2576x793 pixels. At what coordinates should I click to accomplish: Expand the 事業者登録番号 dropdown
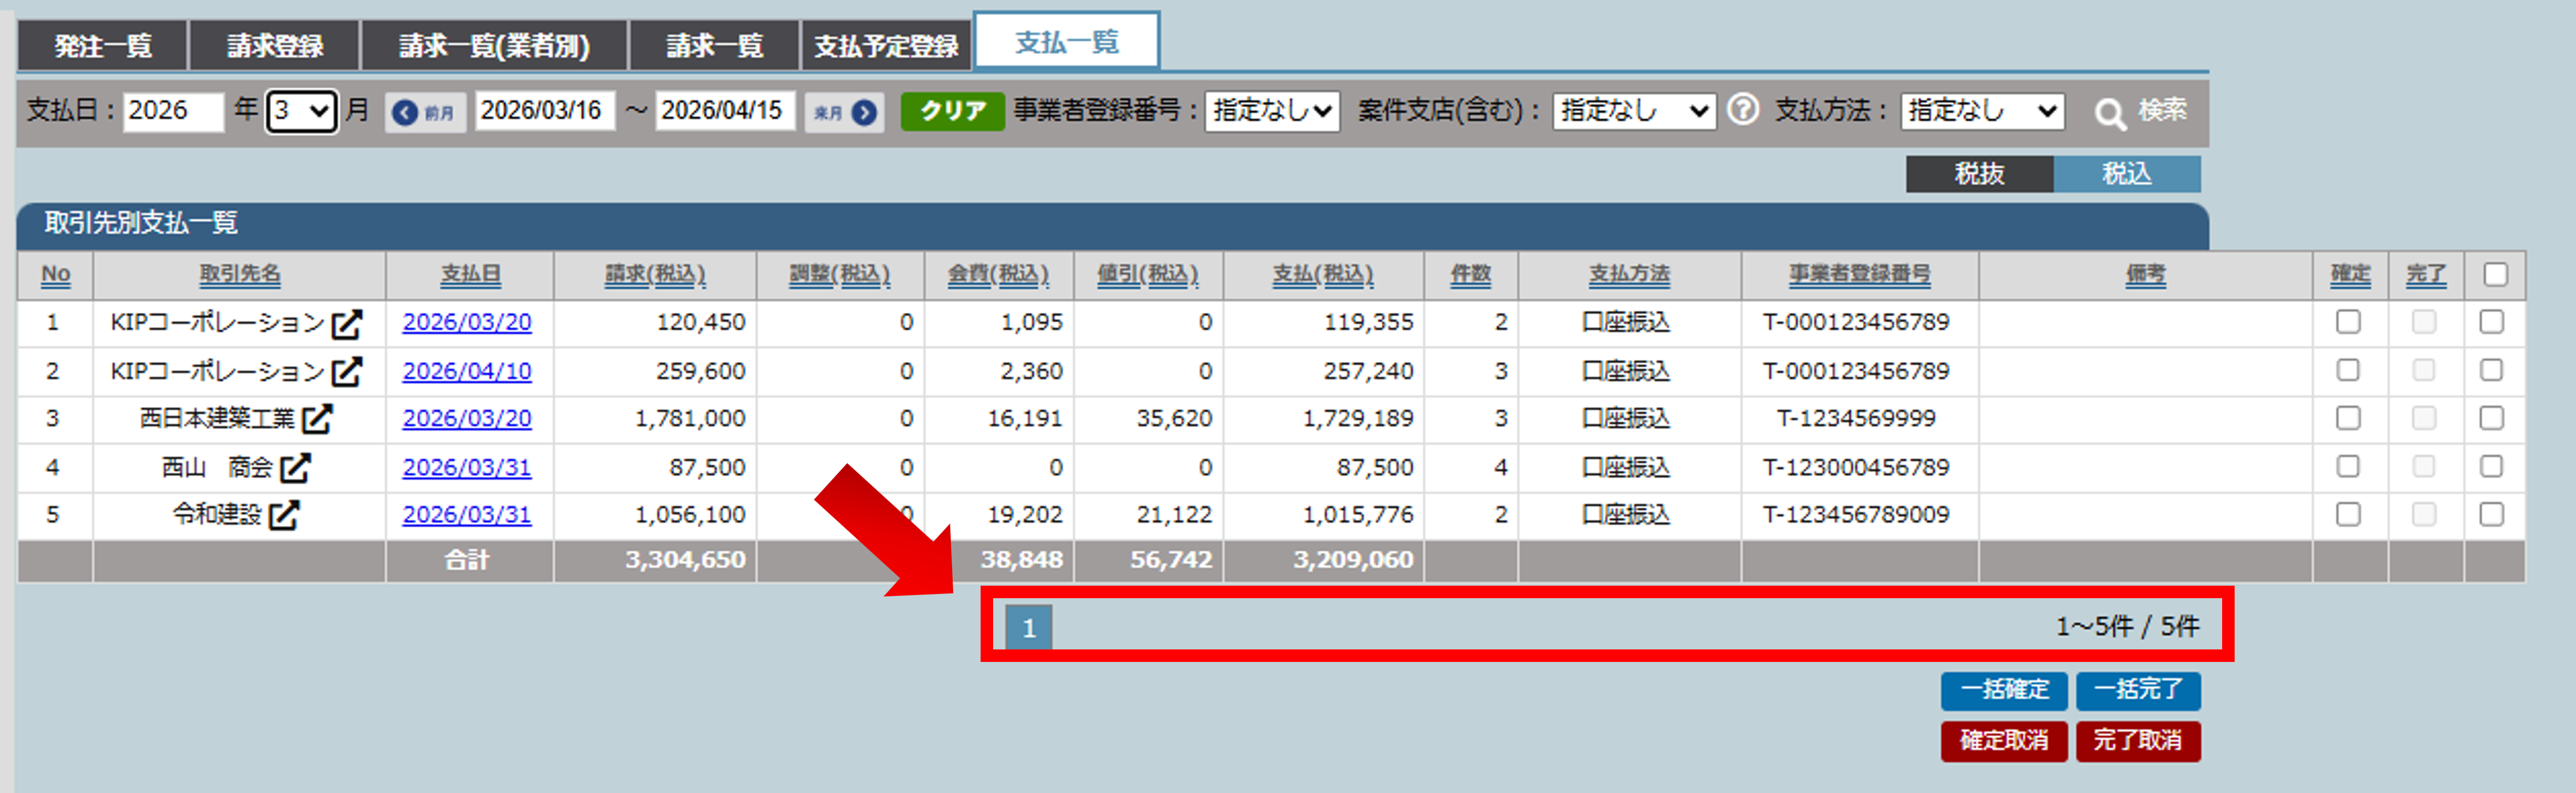point(1271,110)
